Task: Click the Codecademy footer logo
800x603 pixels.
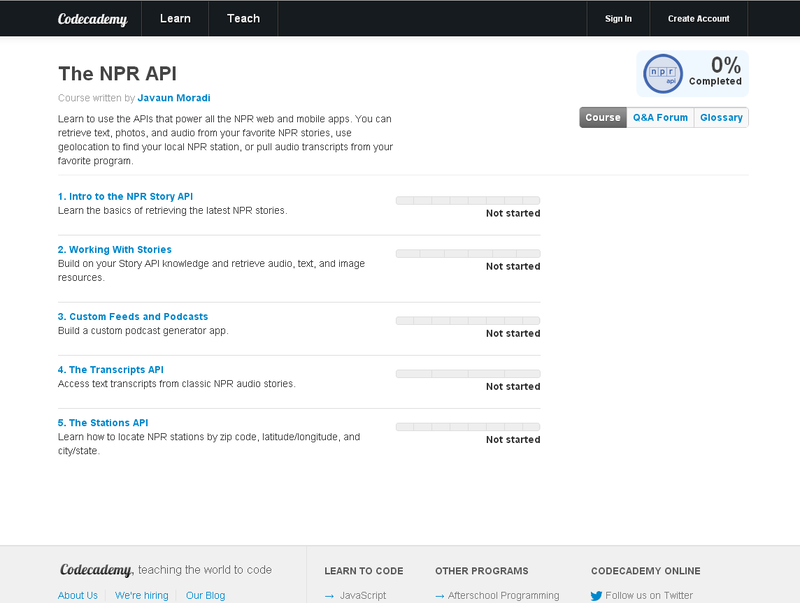Action: tap(95, 570)
